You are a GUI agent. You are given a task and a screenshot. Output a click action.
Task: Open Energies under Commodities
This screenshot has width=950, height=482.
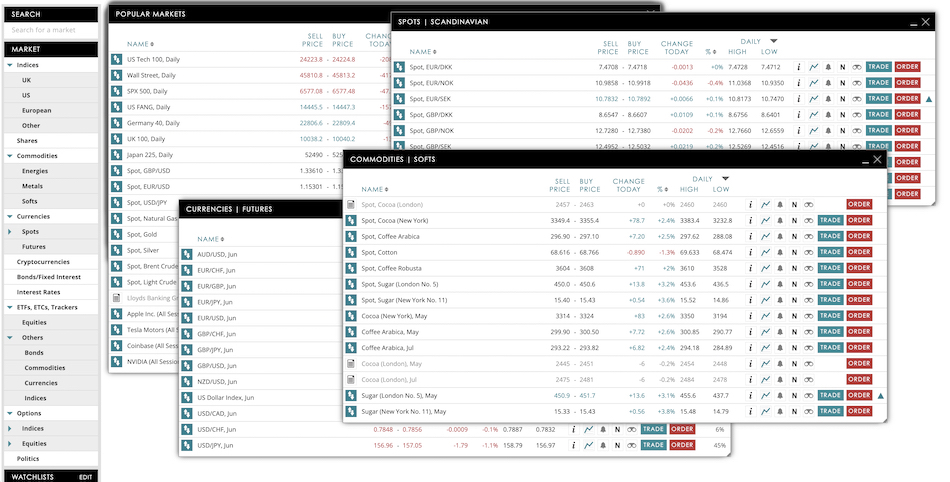pyautogui.click(x=35, y=171)
